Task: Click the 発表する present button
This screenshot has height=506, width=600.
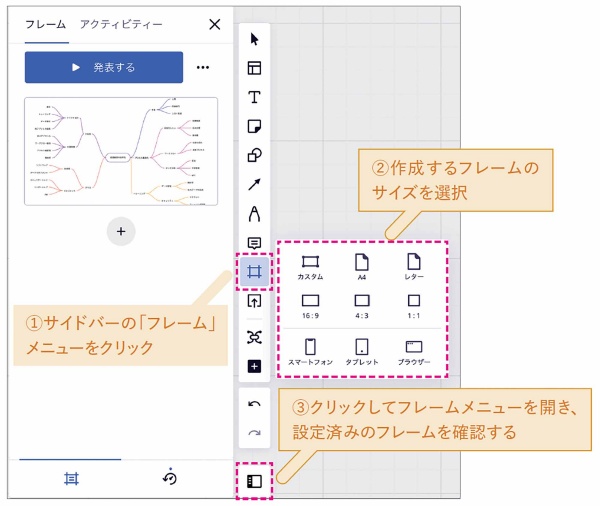Action: (x=104, y=68)
